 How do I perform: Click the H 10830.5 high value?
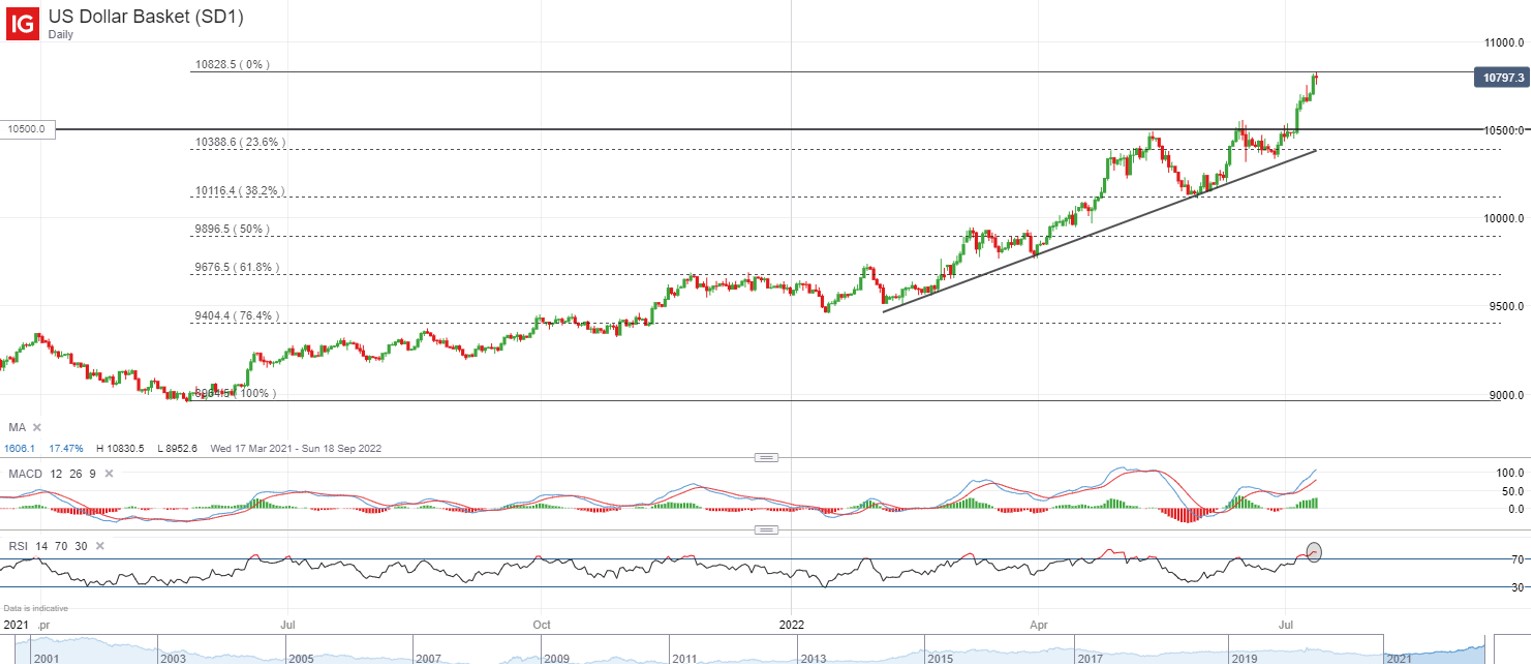point(121,449)
